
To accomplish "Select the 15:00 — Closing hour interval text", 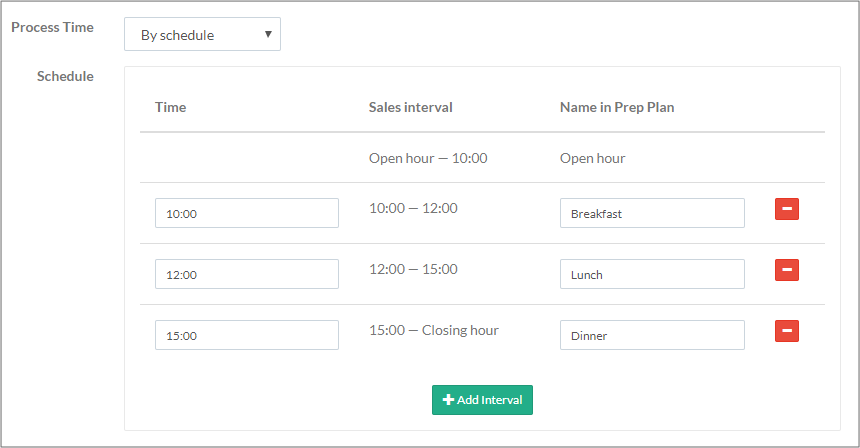I will pos(433,330).
